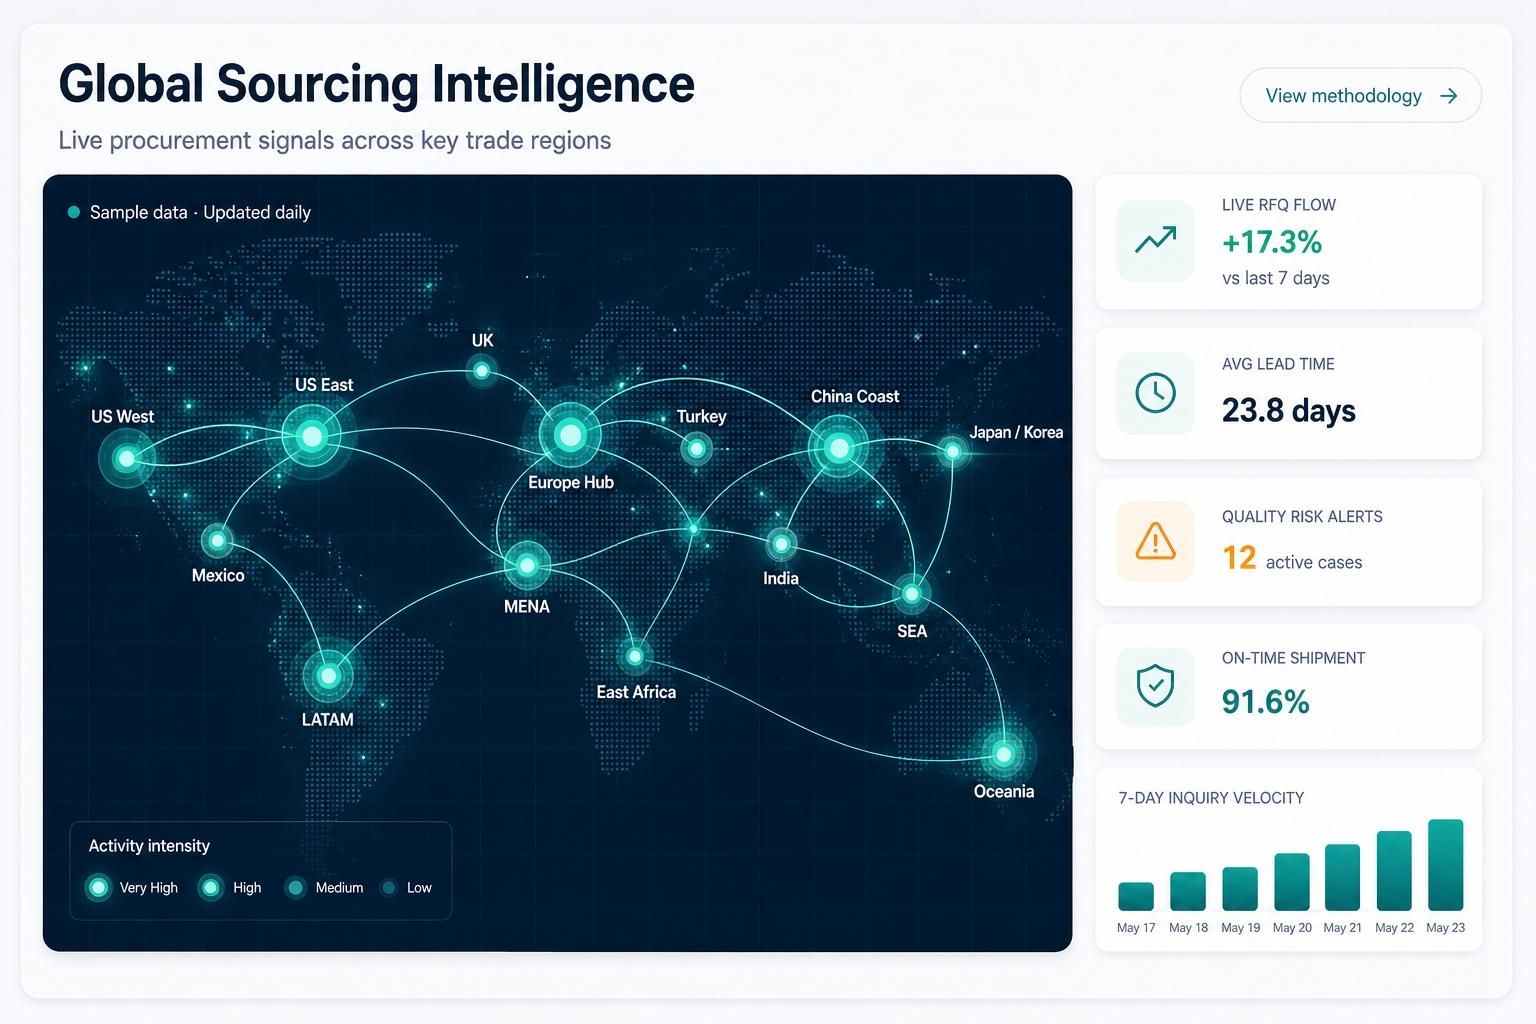Select the Japan / Korea map node
Screen dimensions: 1536x1024
tap(953, 451)
